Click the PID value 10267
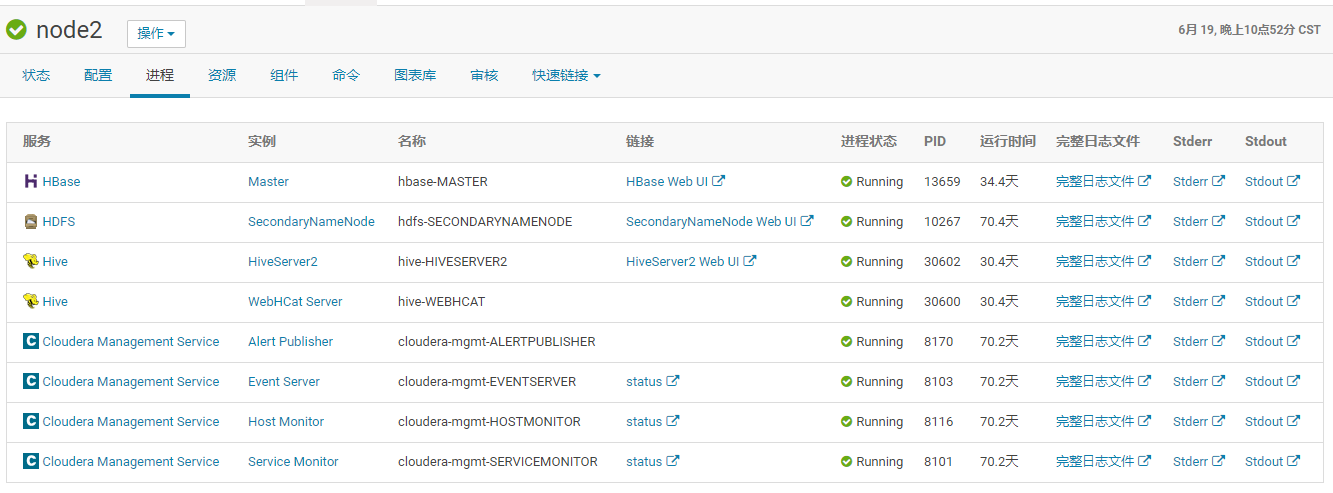 [942, 222]
